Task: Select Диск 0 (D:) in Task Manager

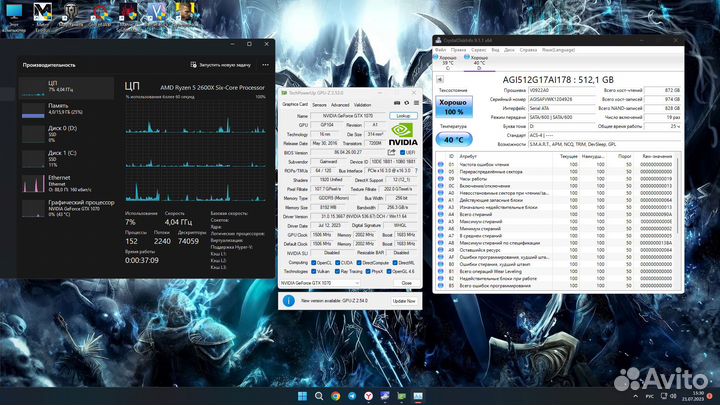Action: pyautogui.click(x=66, y=134)
